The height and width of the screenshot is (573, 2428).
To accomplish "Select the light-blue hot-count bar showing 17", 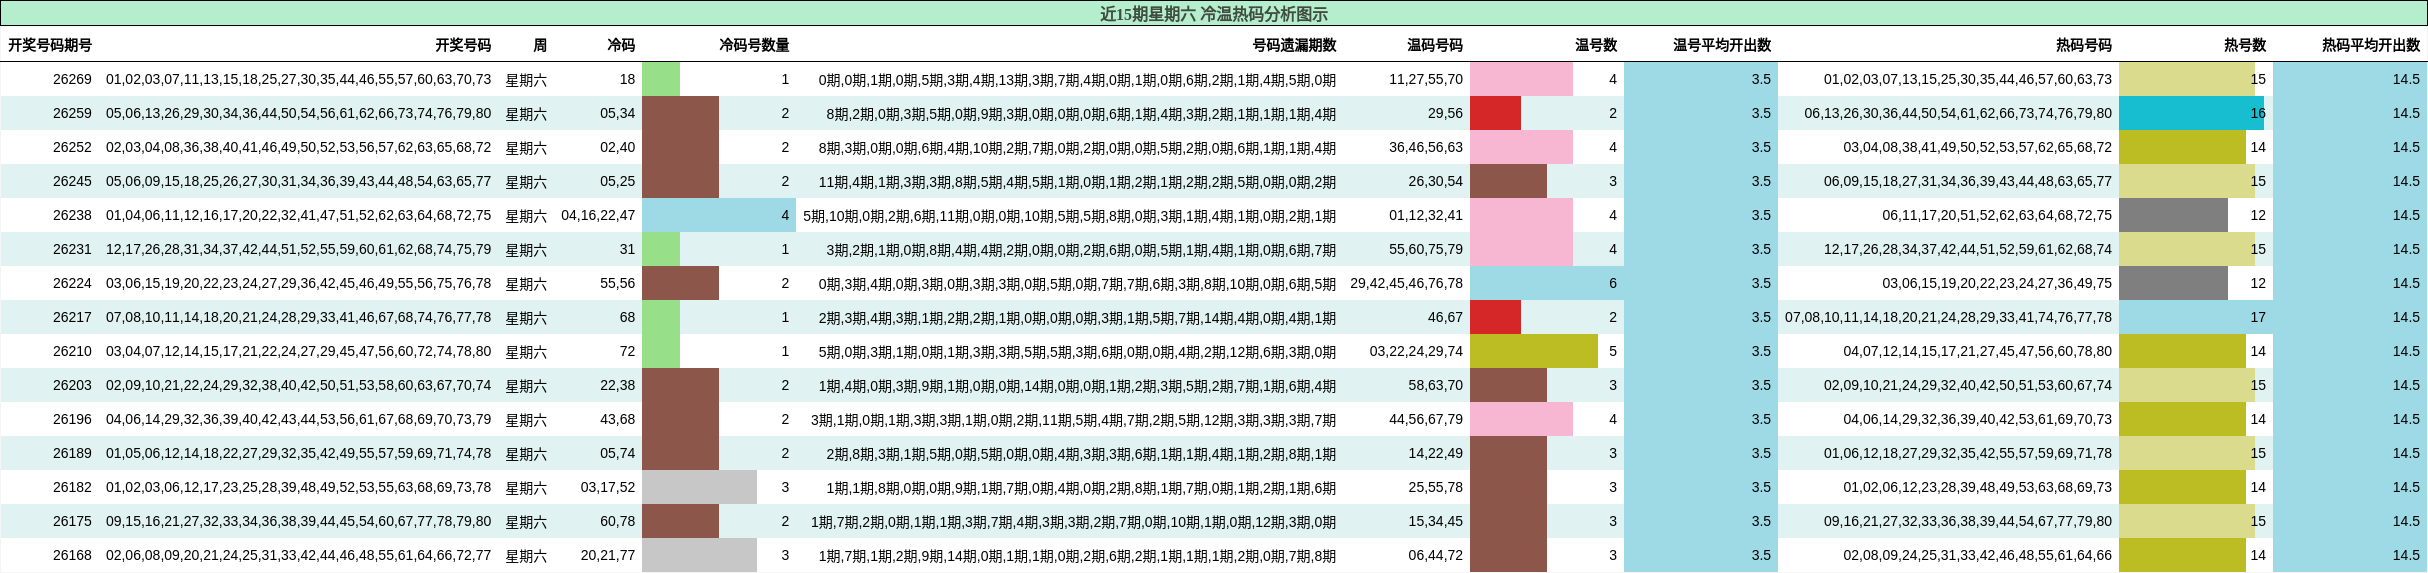I will click(x=2196, y=317).
